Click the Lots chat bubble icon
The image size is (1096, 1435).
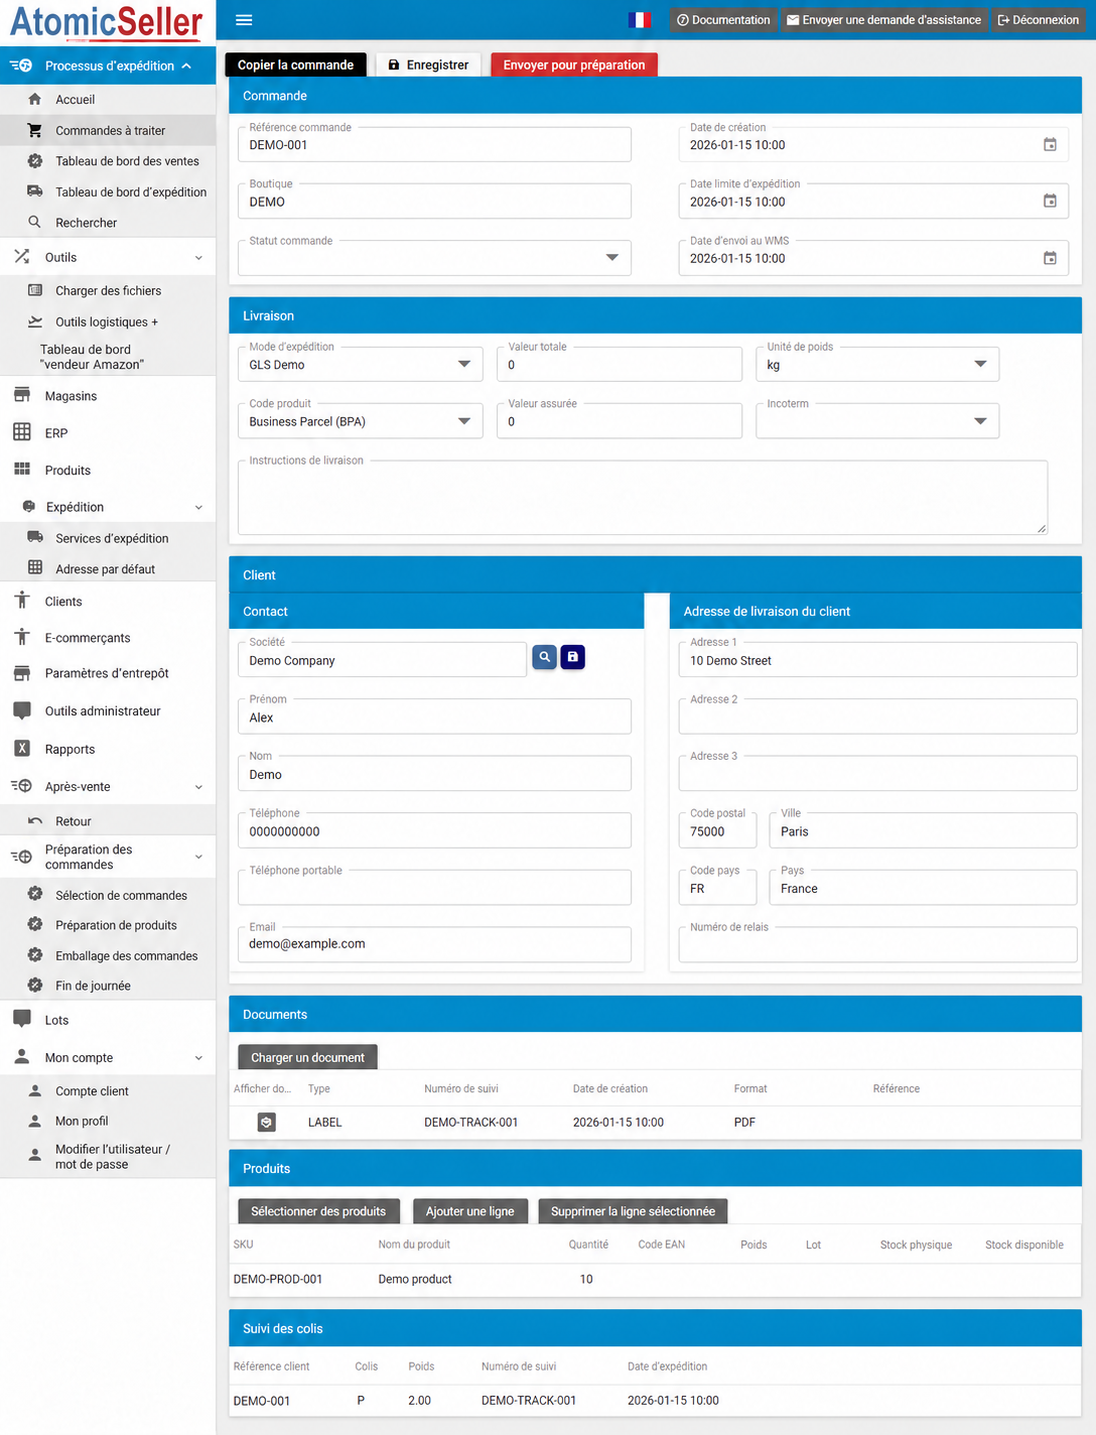click(x=22, y=1019)
